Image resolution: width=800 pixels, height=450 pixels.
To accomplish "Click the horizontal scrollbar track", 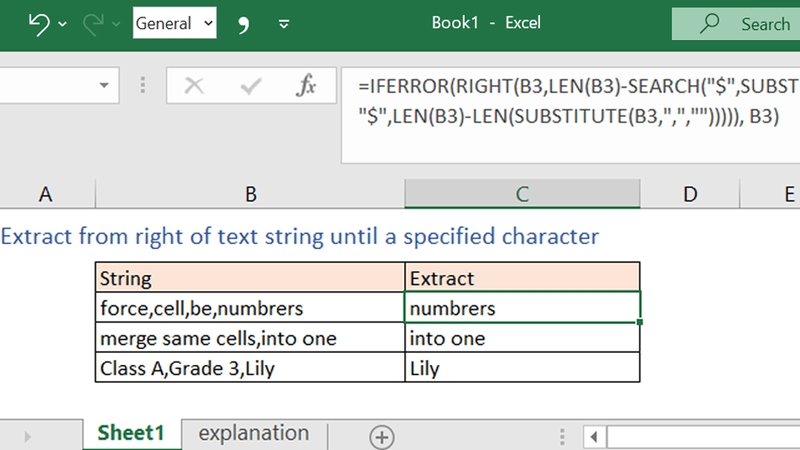I will [703, 437].
